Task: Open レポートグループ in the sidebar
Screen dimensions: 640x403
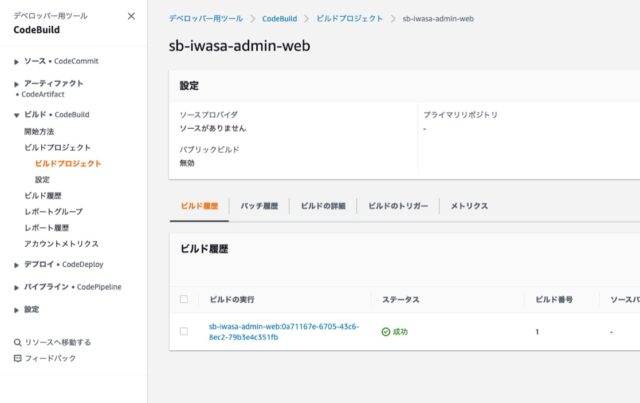Action: pyautogui.click(x=53, y=212)
